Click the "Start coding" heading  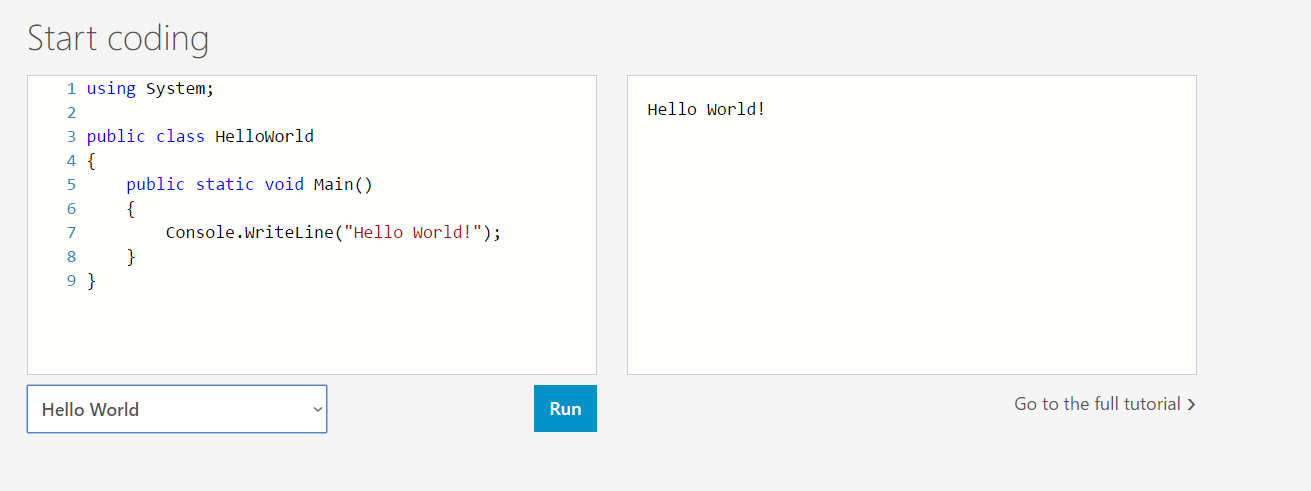point(118,38)
